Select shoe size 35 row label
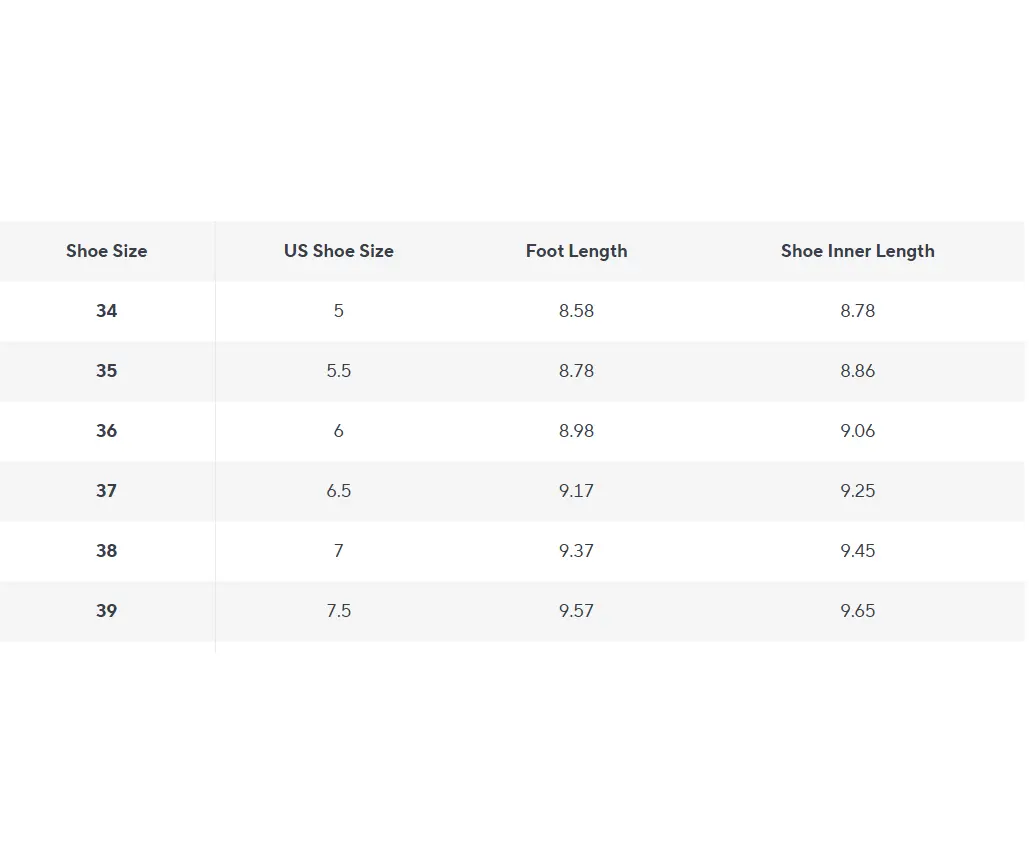Image resolution: width=1029 pixels, height=853 pixels. pos(106,371)
